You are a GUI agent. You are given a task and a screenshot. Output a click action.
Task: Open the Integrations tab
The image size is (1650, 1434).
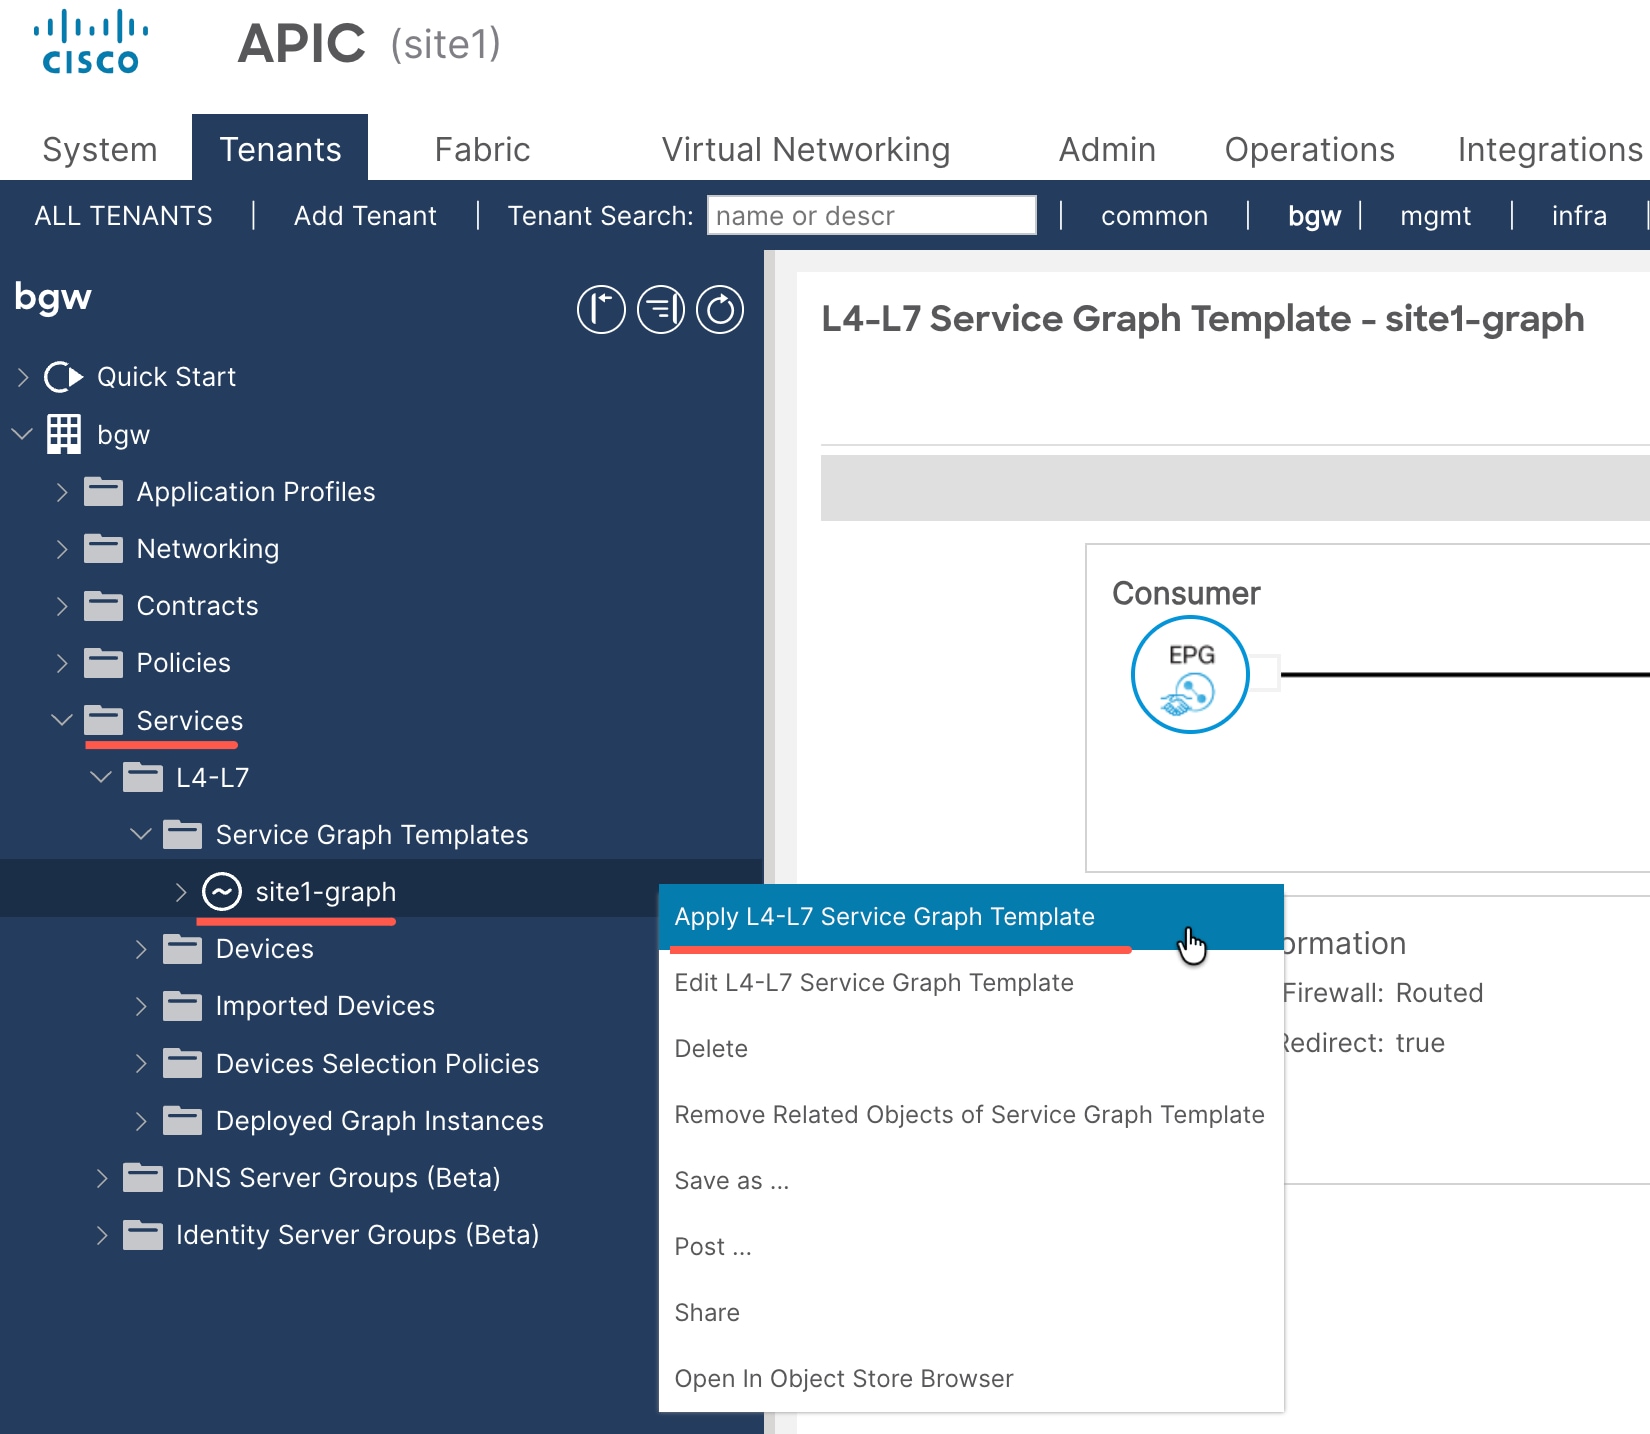click(1549, 149)
